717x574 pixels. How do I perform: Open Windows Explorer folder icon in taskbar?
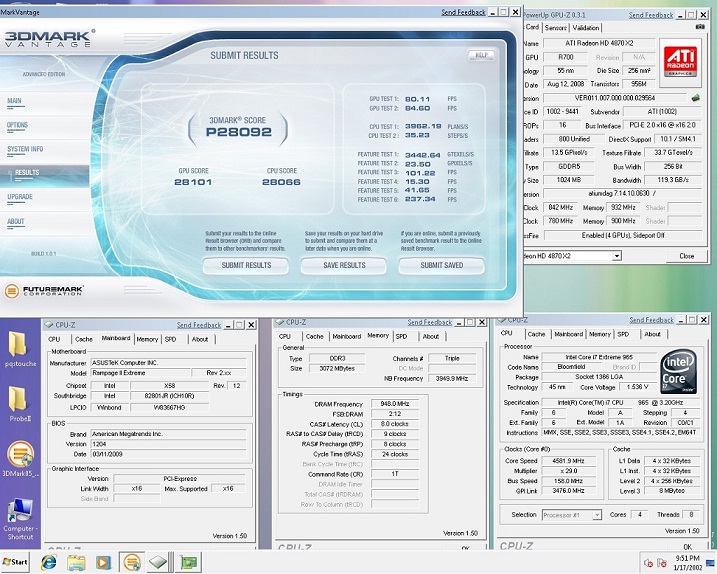coord(76,562)
